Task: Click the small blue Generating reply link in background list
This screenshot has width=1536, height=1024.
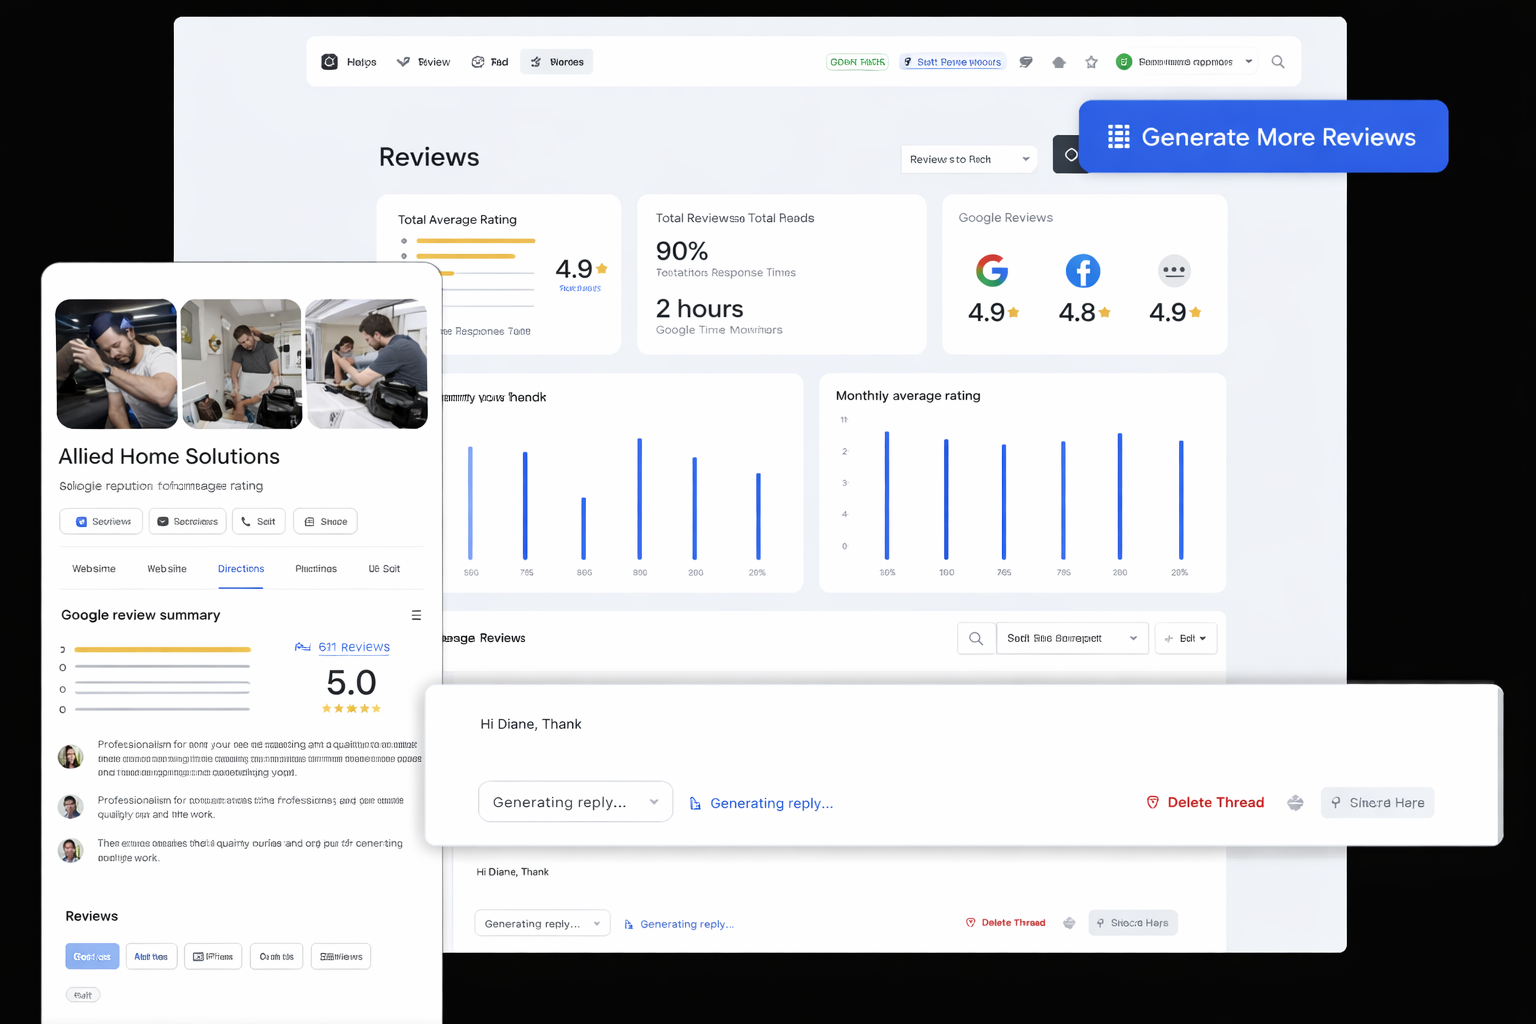Action: (679, 924)
